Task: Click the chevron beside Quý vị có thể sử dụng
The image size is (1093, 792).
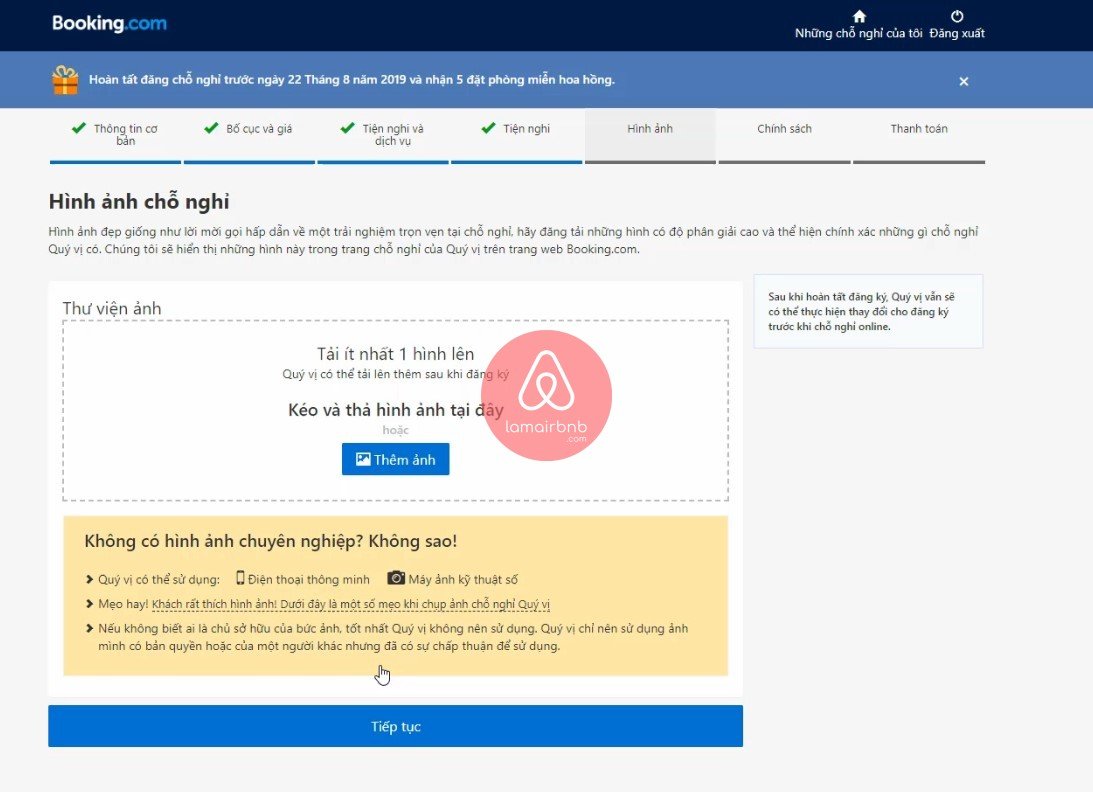Action: click(89, 579)
